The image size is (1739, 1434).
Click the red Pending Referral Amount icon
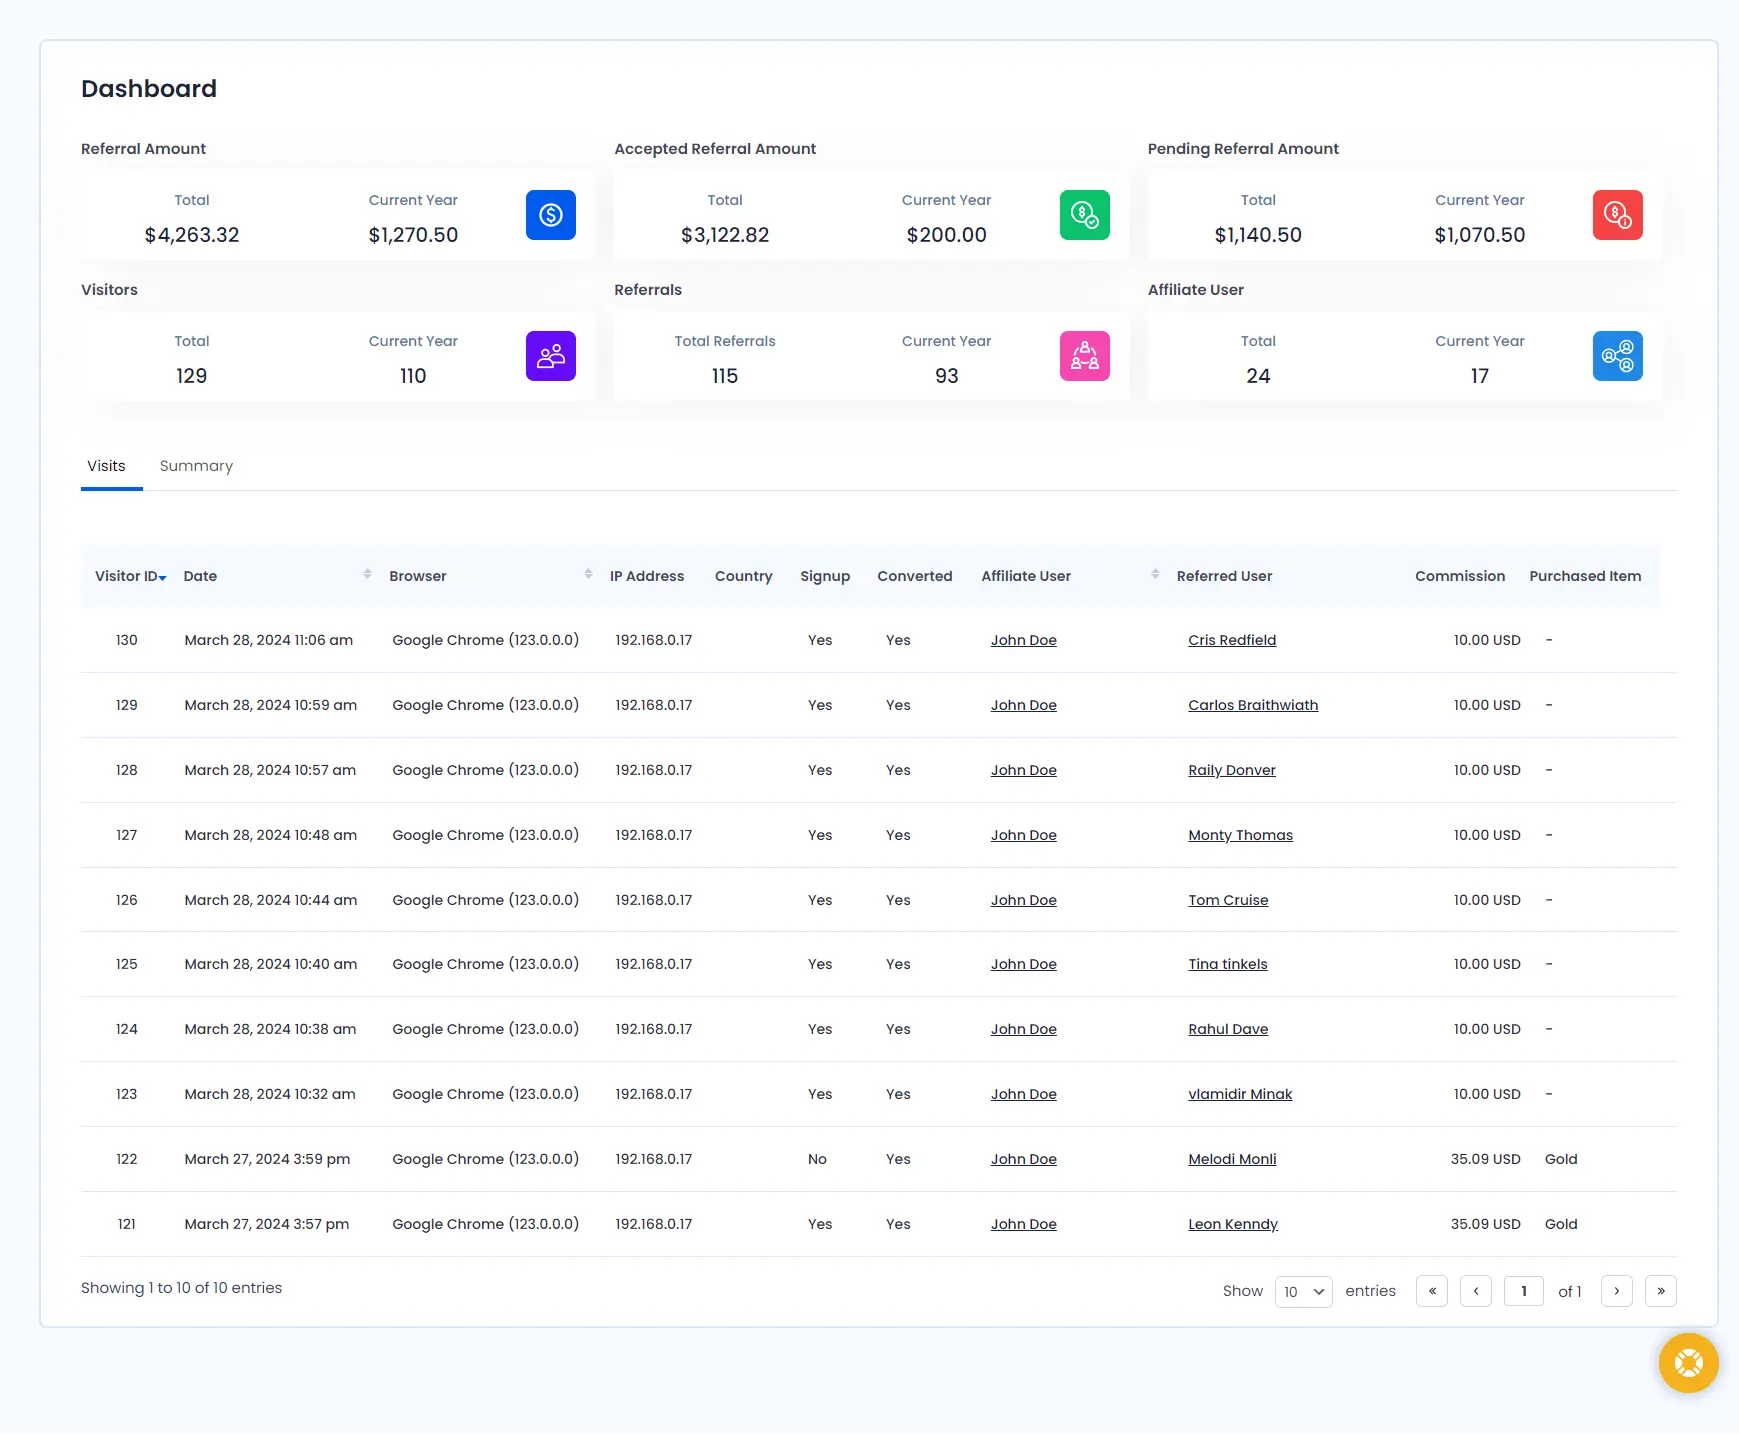1617,215
